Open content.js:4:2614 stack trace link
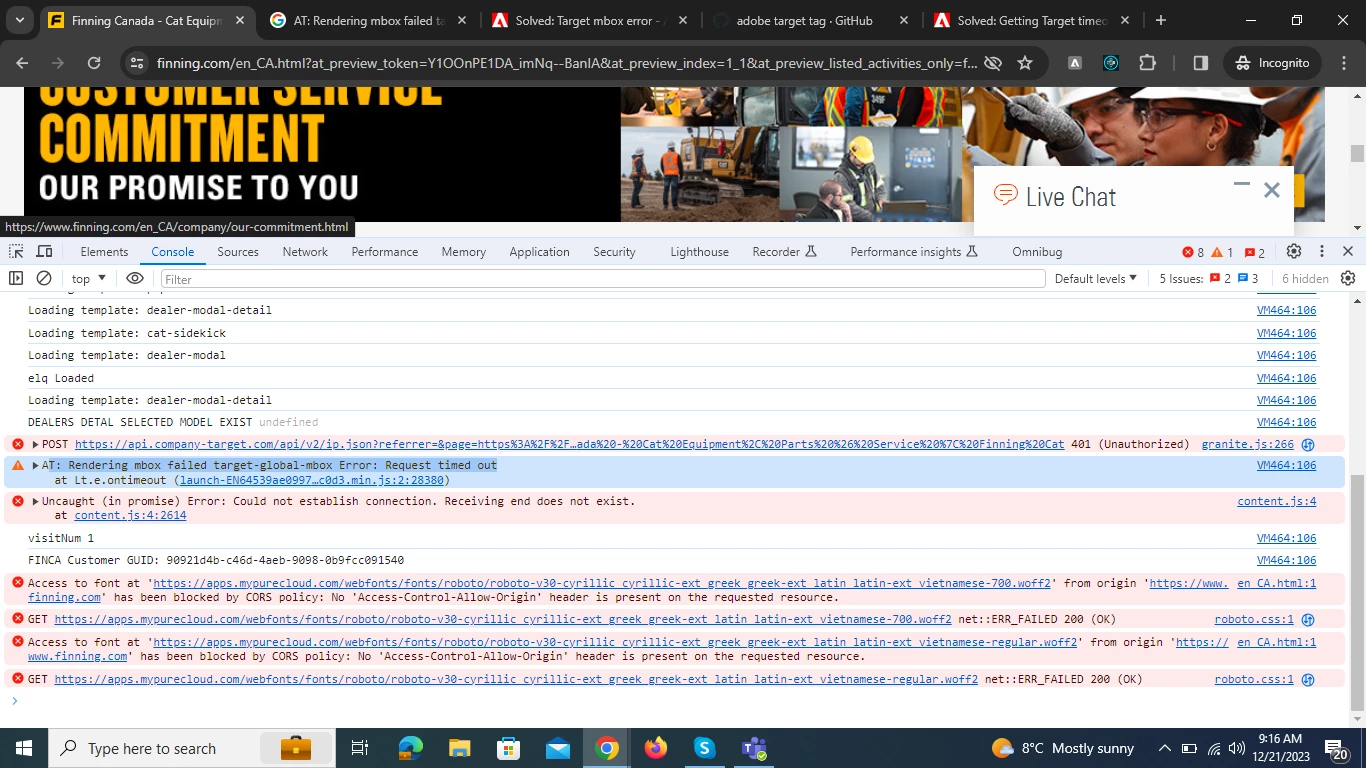Screen dimensions: 1366x768 (130, 516)
